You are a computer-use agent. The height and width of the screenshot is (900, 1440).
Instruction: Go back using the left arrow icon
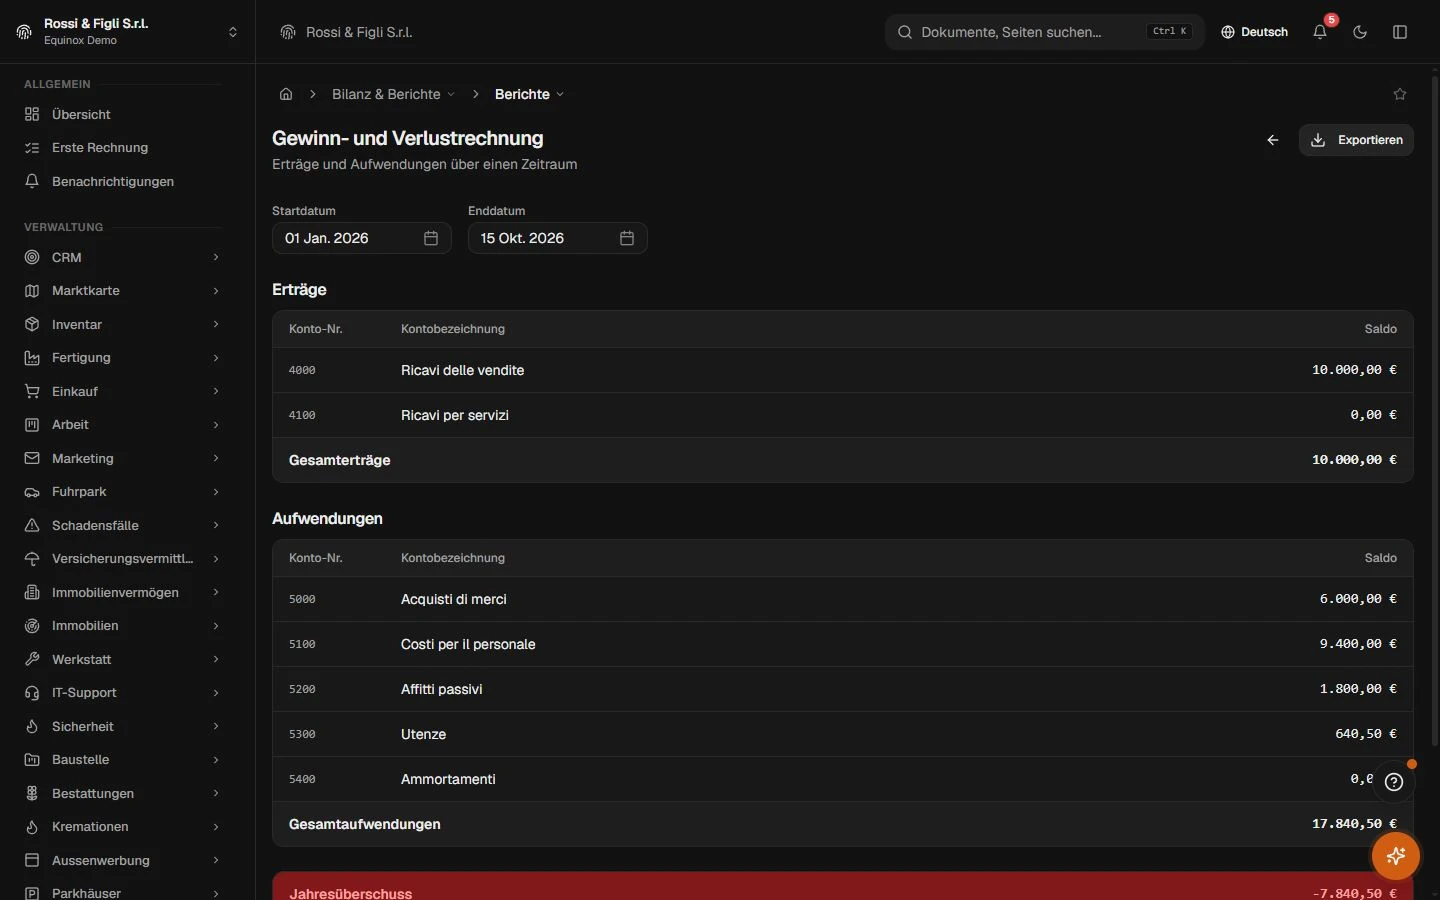pyautogui.click(x=1273, y=140)
